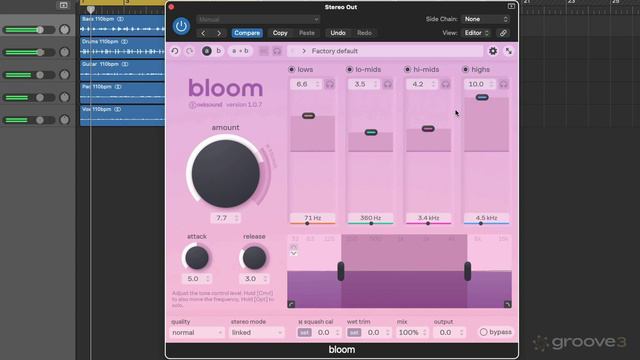
Task: Click the Compare button
Action: click(x=247, y=33)
